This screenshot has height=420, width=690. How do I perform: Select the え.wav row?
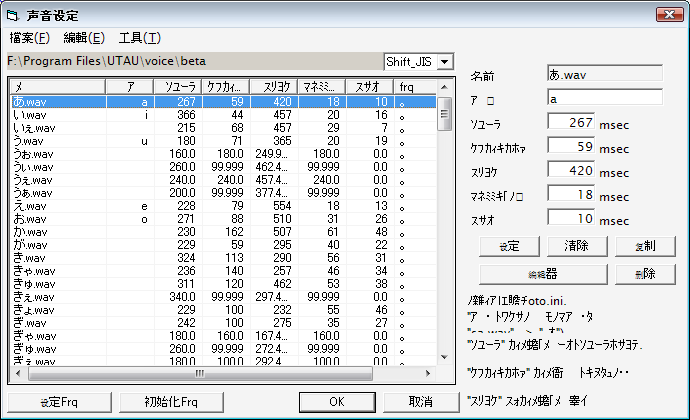click(224, 206)
